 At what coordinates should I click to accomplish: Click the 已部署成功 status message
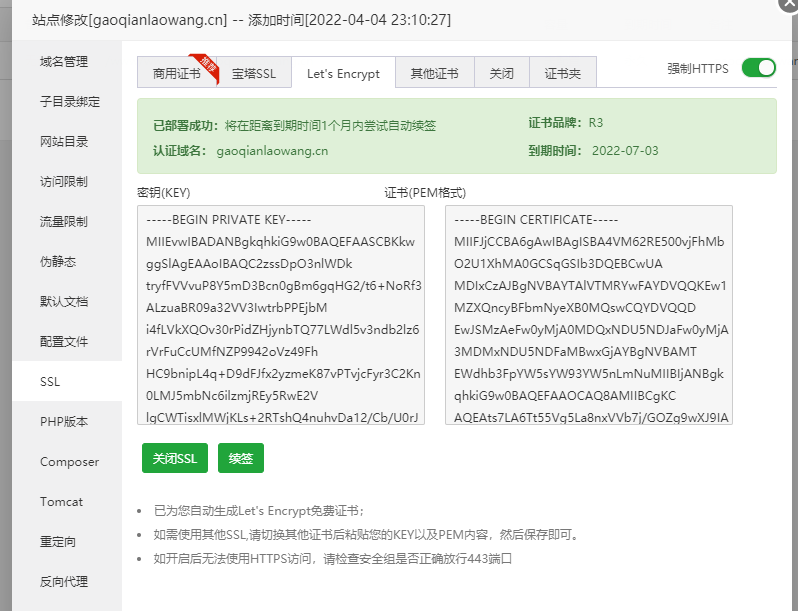point(295,126)
